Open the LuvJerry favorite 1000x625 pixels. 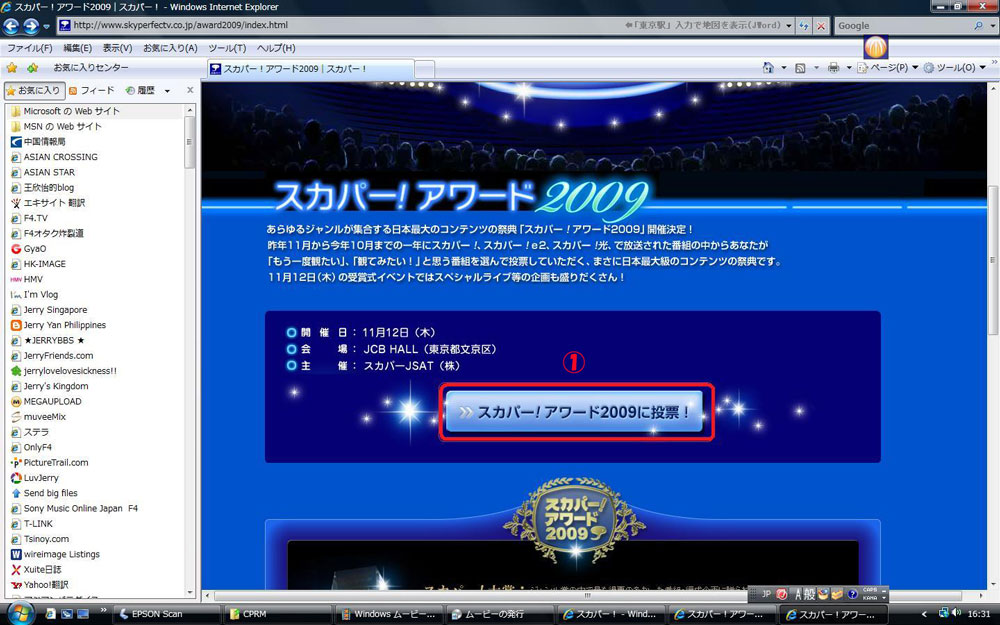coord(35,478)
